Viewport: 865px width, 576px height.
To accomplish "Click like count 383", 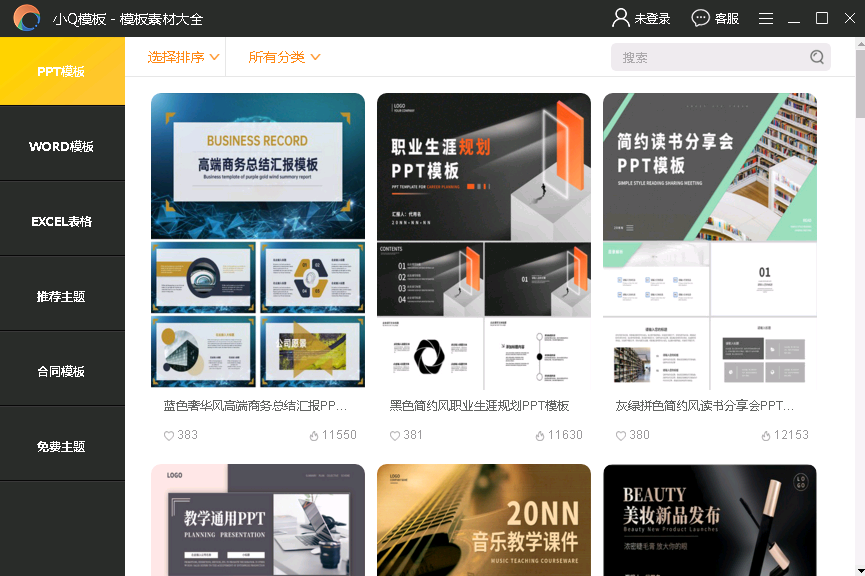I will pos(188,435).
